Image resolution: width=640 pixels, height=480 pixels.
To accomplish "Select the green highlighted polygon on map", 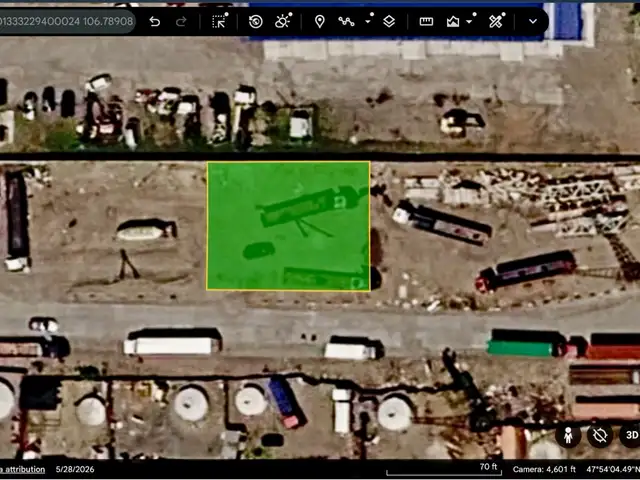I will (289, 226).
